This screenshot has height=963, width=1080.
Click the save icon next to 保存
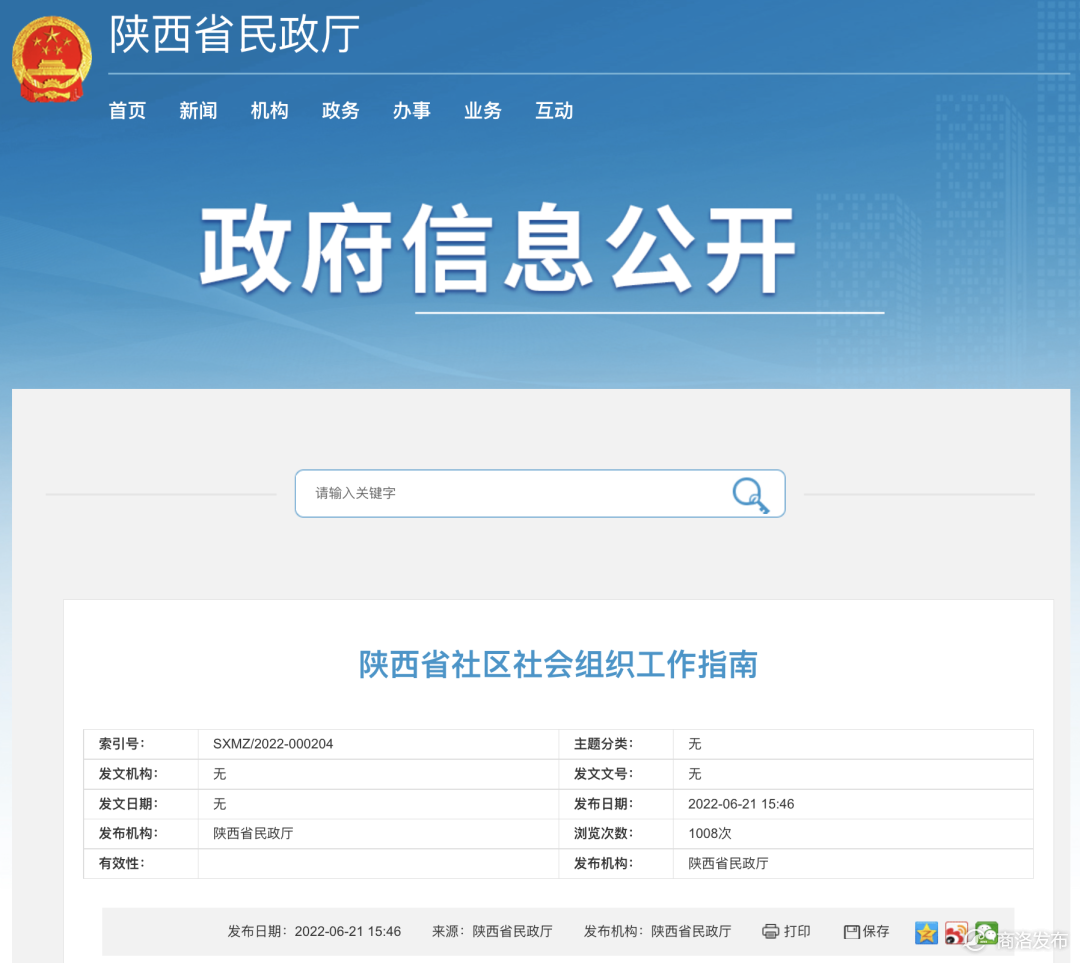(x=851, y=932)
